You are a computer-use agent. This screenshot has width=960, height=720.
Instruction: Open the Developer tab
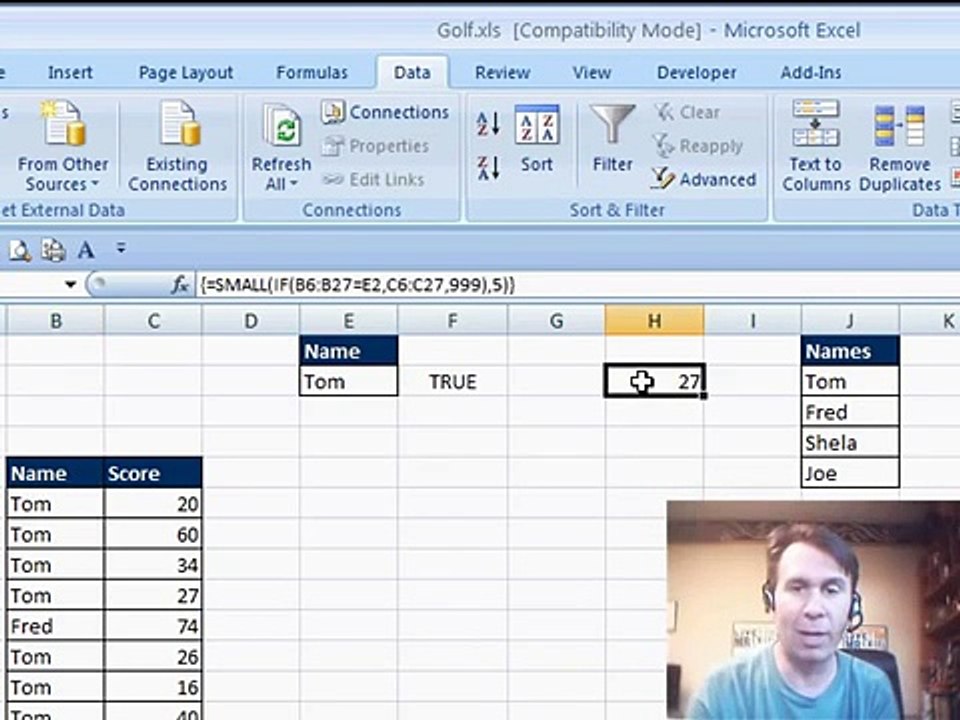click(696, 72)
